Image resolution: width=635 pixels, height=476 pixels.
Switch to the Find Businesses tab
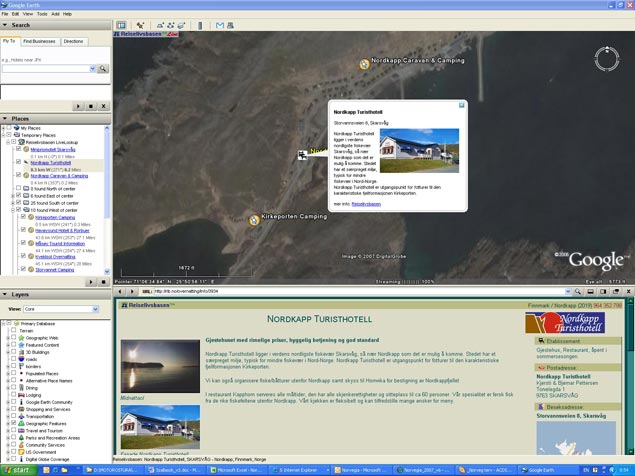39,41
